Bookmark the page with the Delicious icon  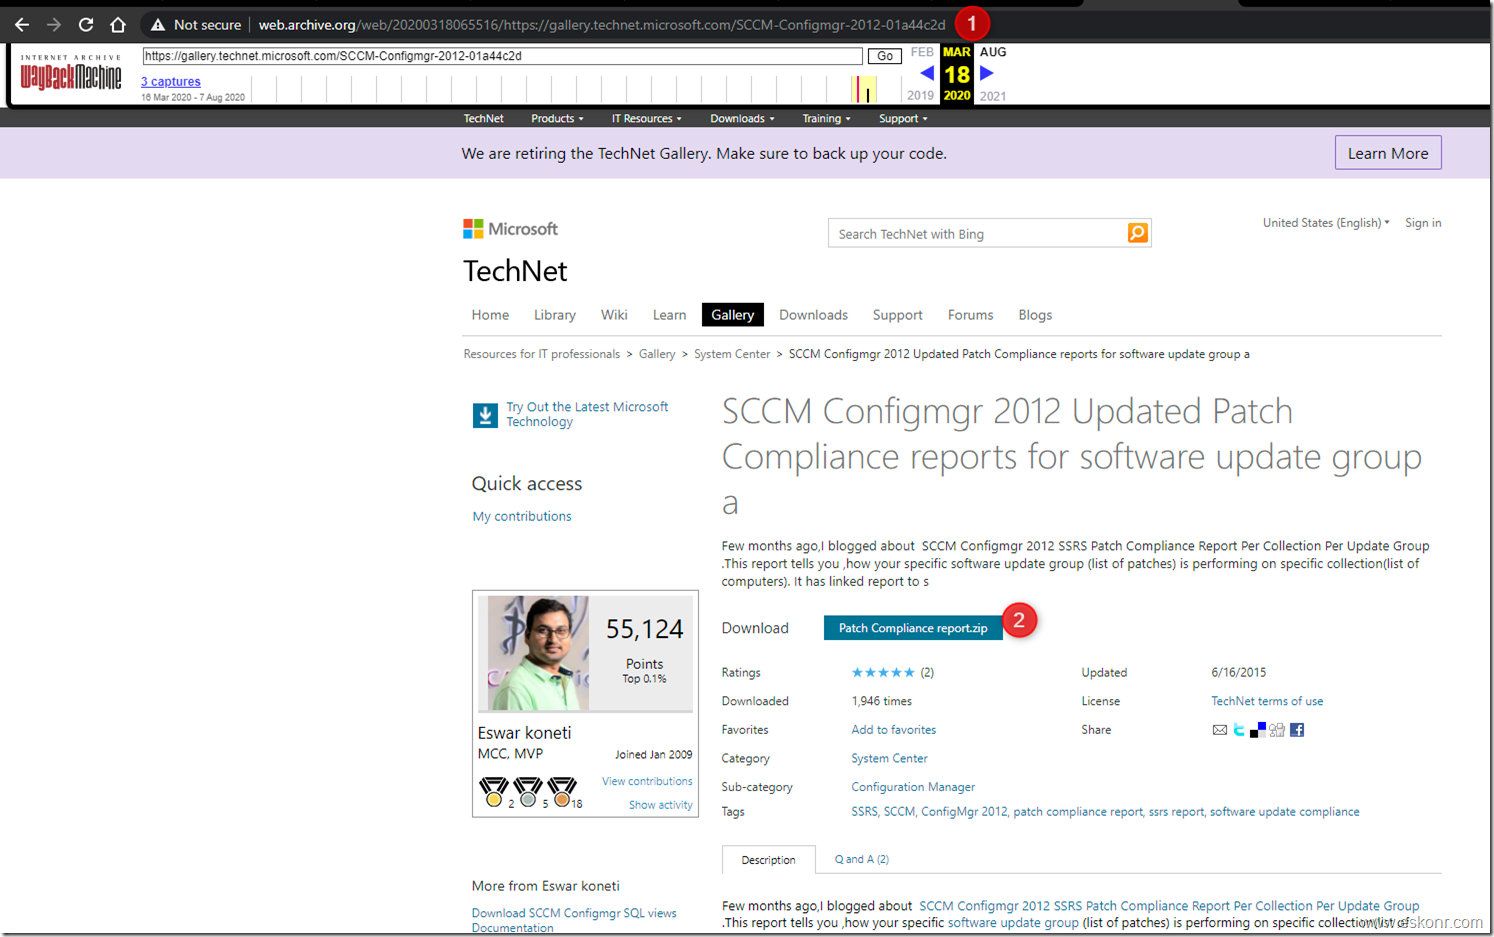[1258, 730]
